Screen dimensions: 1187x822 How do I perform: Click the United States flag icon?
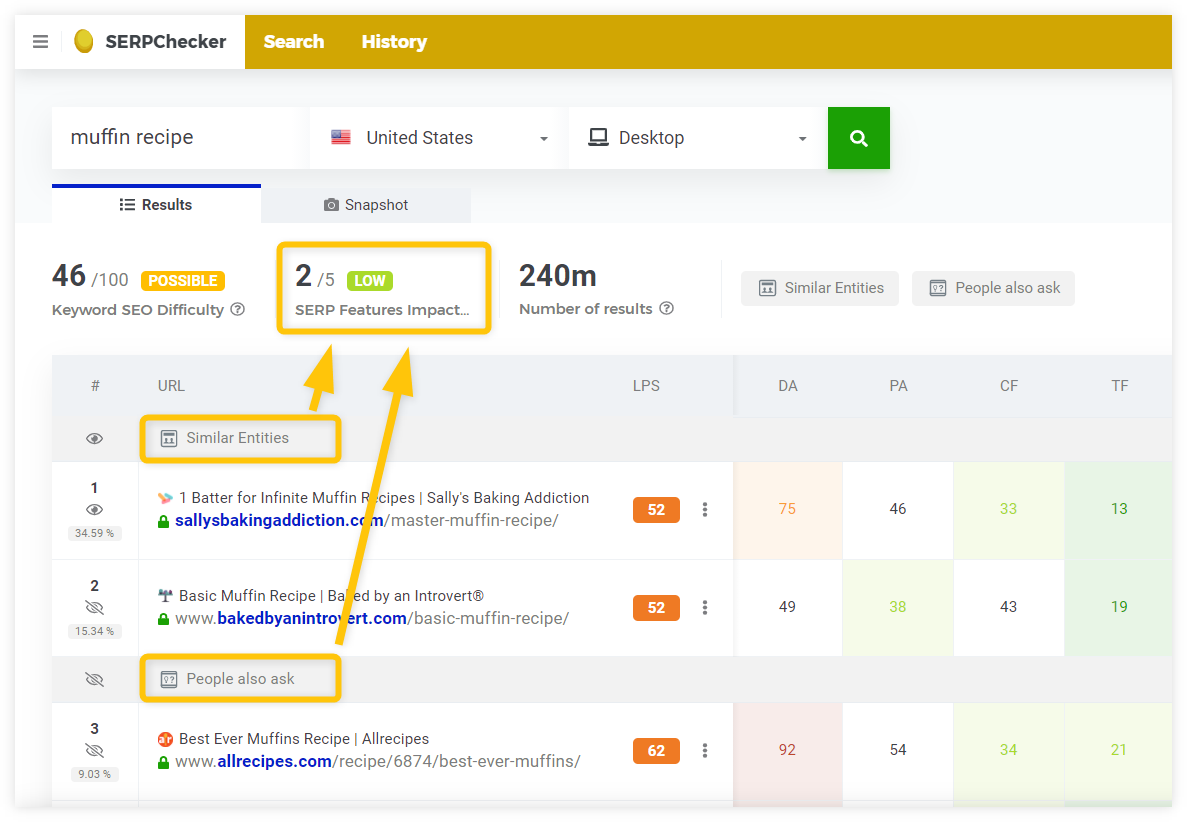[x=341, y=138]
